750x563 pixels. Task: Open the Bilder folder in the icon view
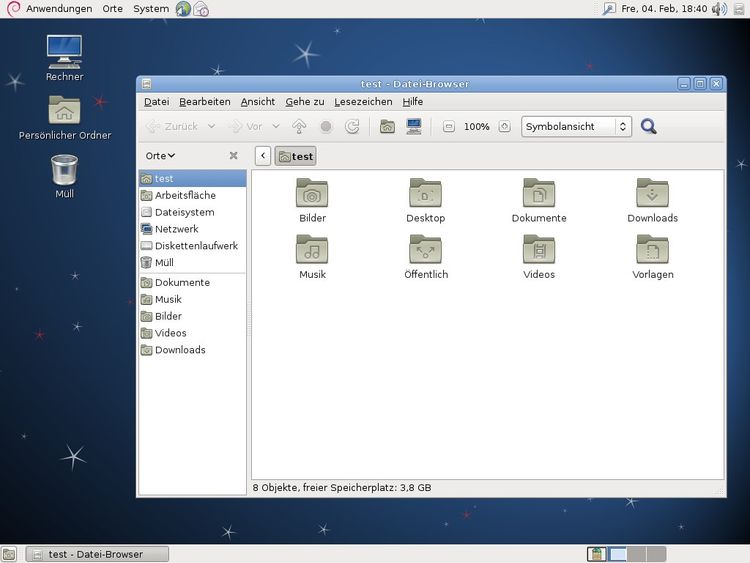pyautogui.click(x=312, y=200)
